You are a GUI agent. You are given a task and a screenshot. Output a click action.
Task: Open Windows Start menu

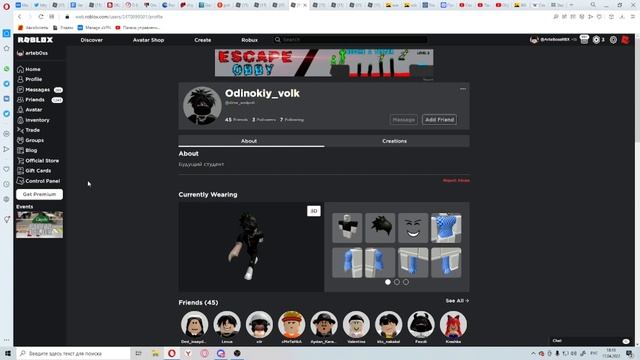pyautogui.click(x=7, y=353)
